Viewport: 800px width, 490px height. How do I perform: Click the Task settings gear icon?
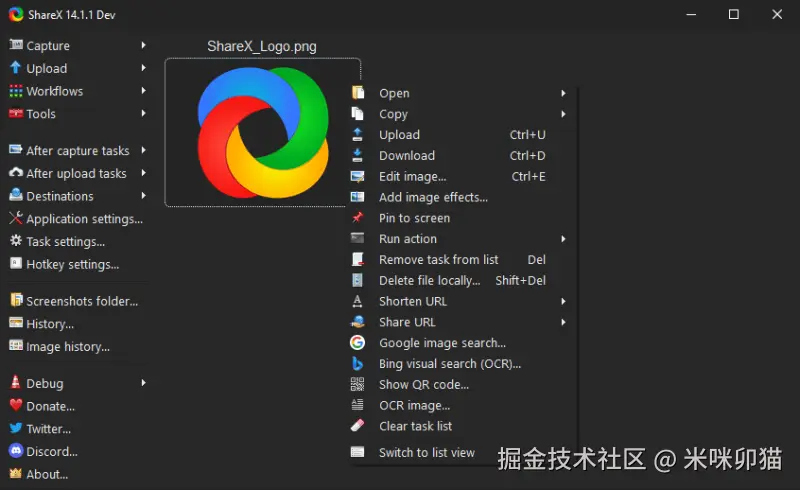point(16,240)
